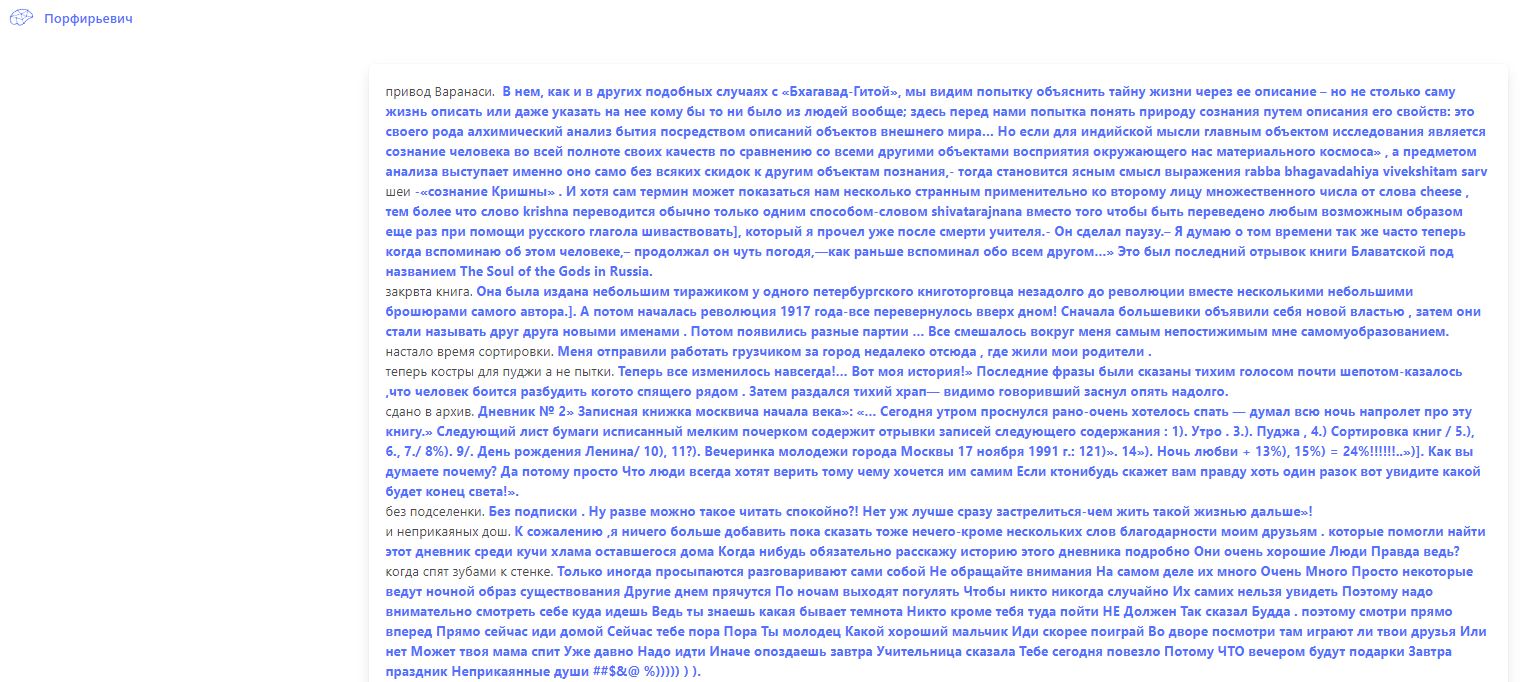Click 'когда спят зубами к стенке.'
This screenshot has width=1536, height=682.
(x=469, y=571)
